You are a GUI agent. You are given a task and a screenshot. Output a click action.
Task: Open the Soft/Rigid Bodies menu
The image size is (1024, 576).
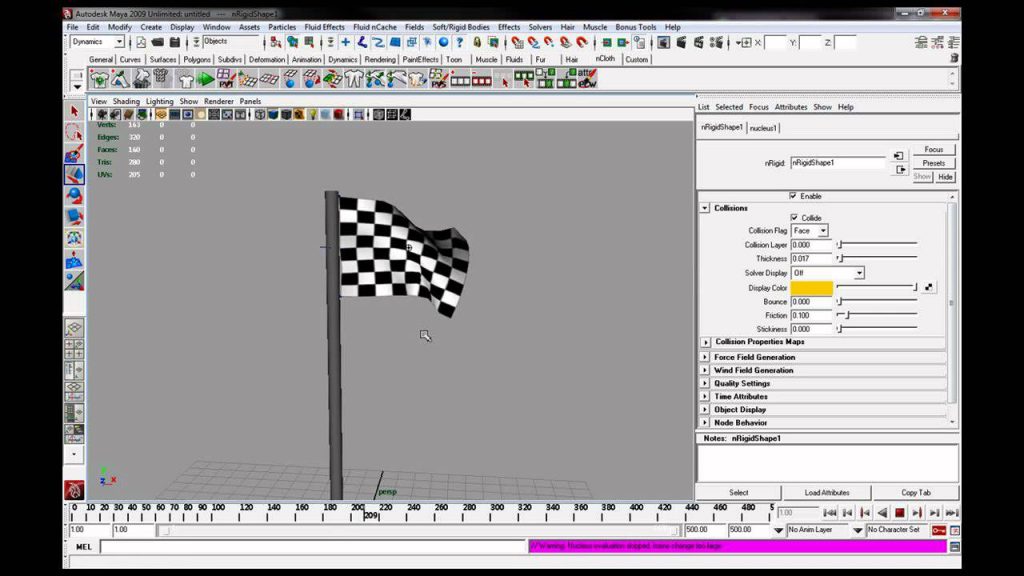[x=461, y=27]
